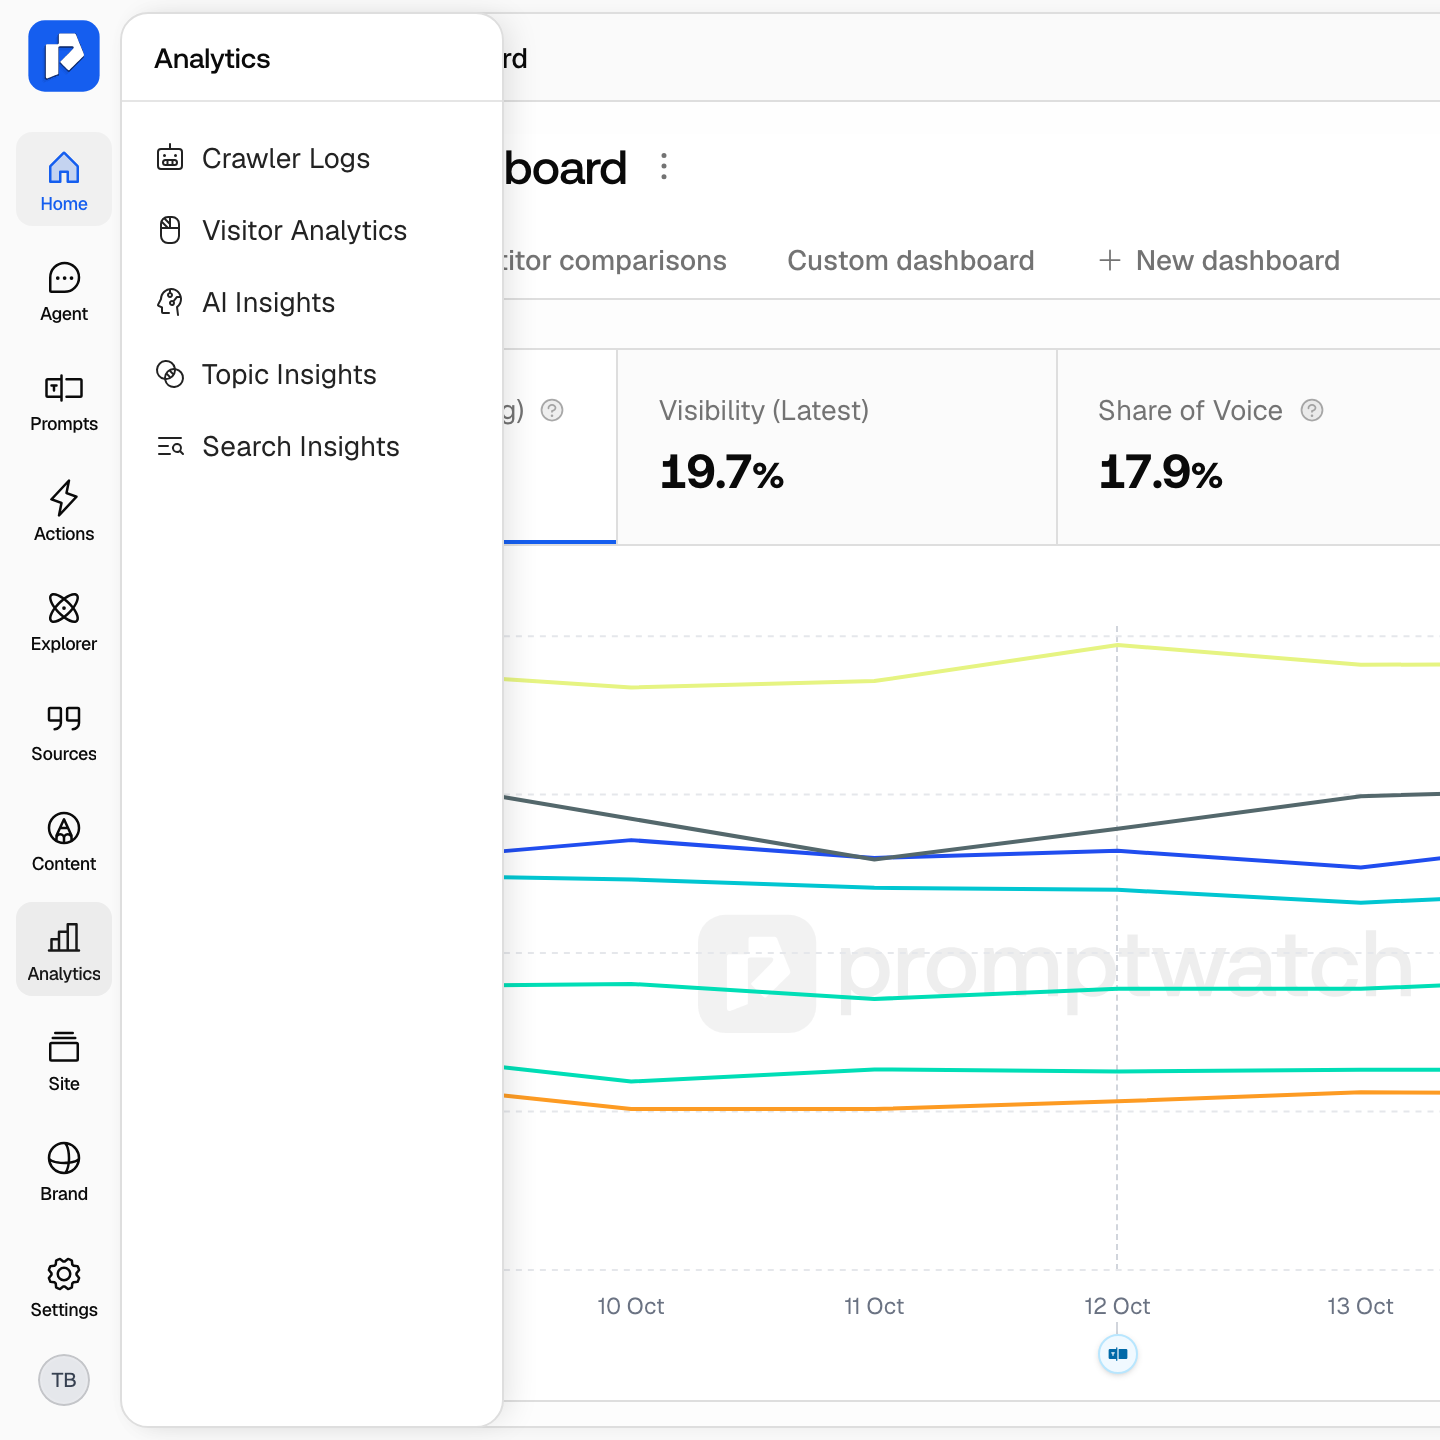This screenshot has width=1440, height=1440.
Task: Open the Explorer section
Action: pos(64,621)
